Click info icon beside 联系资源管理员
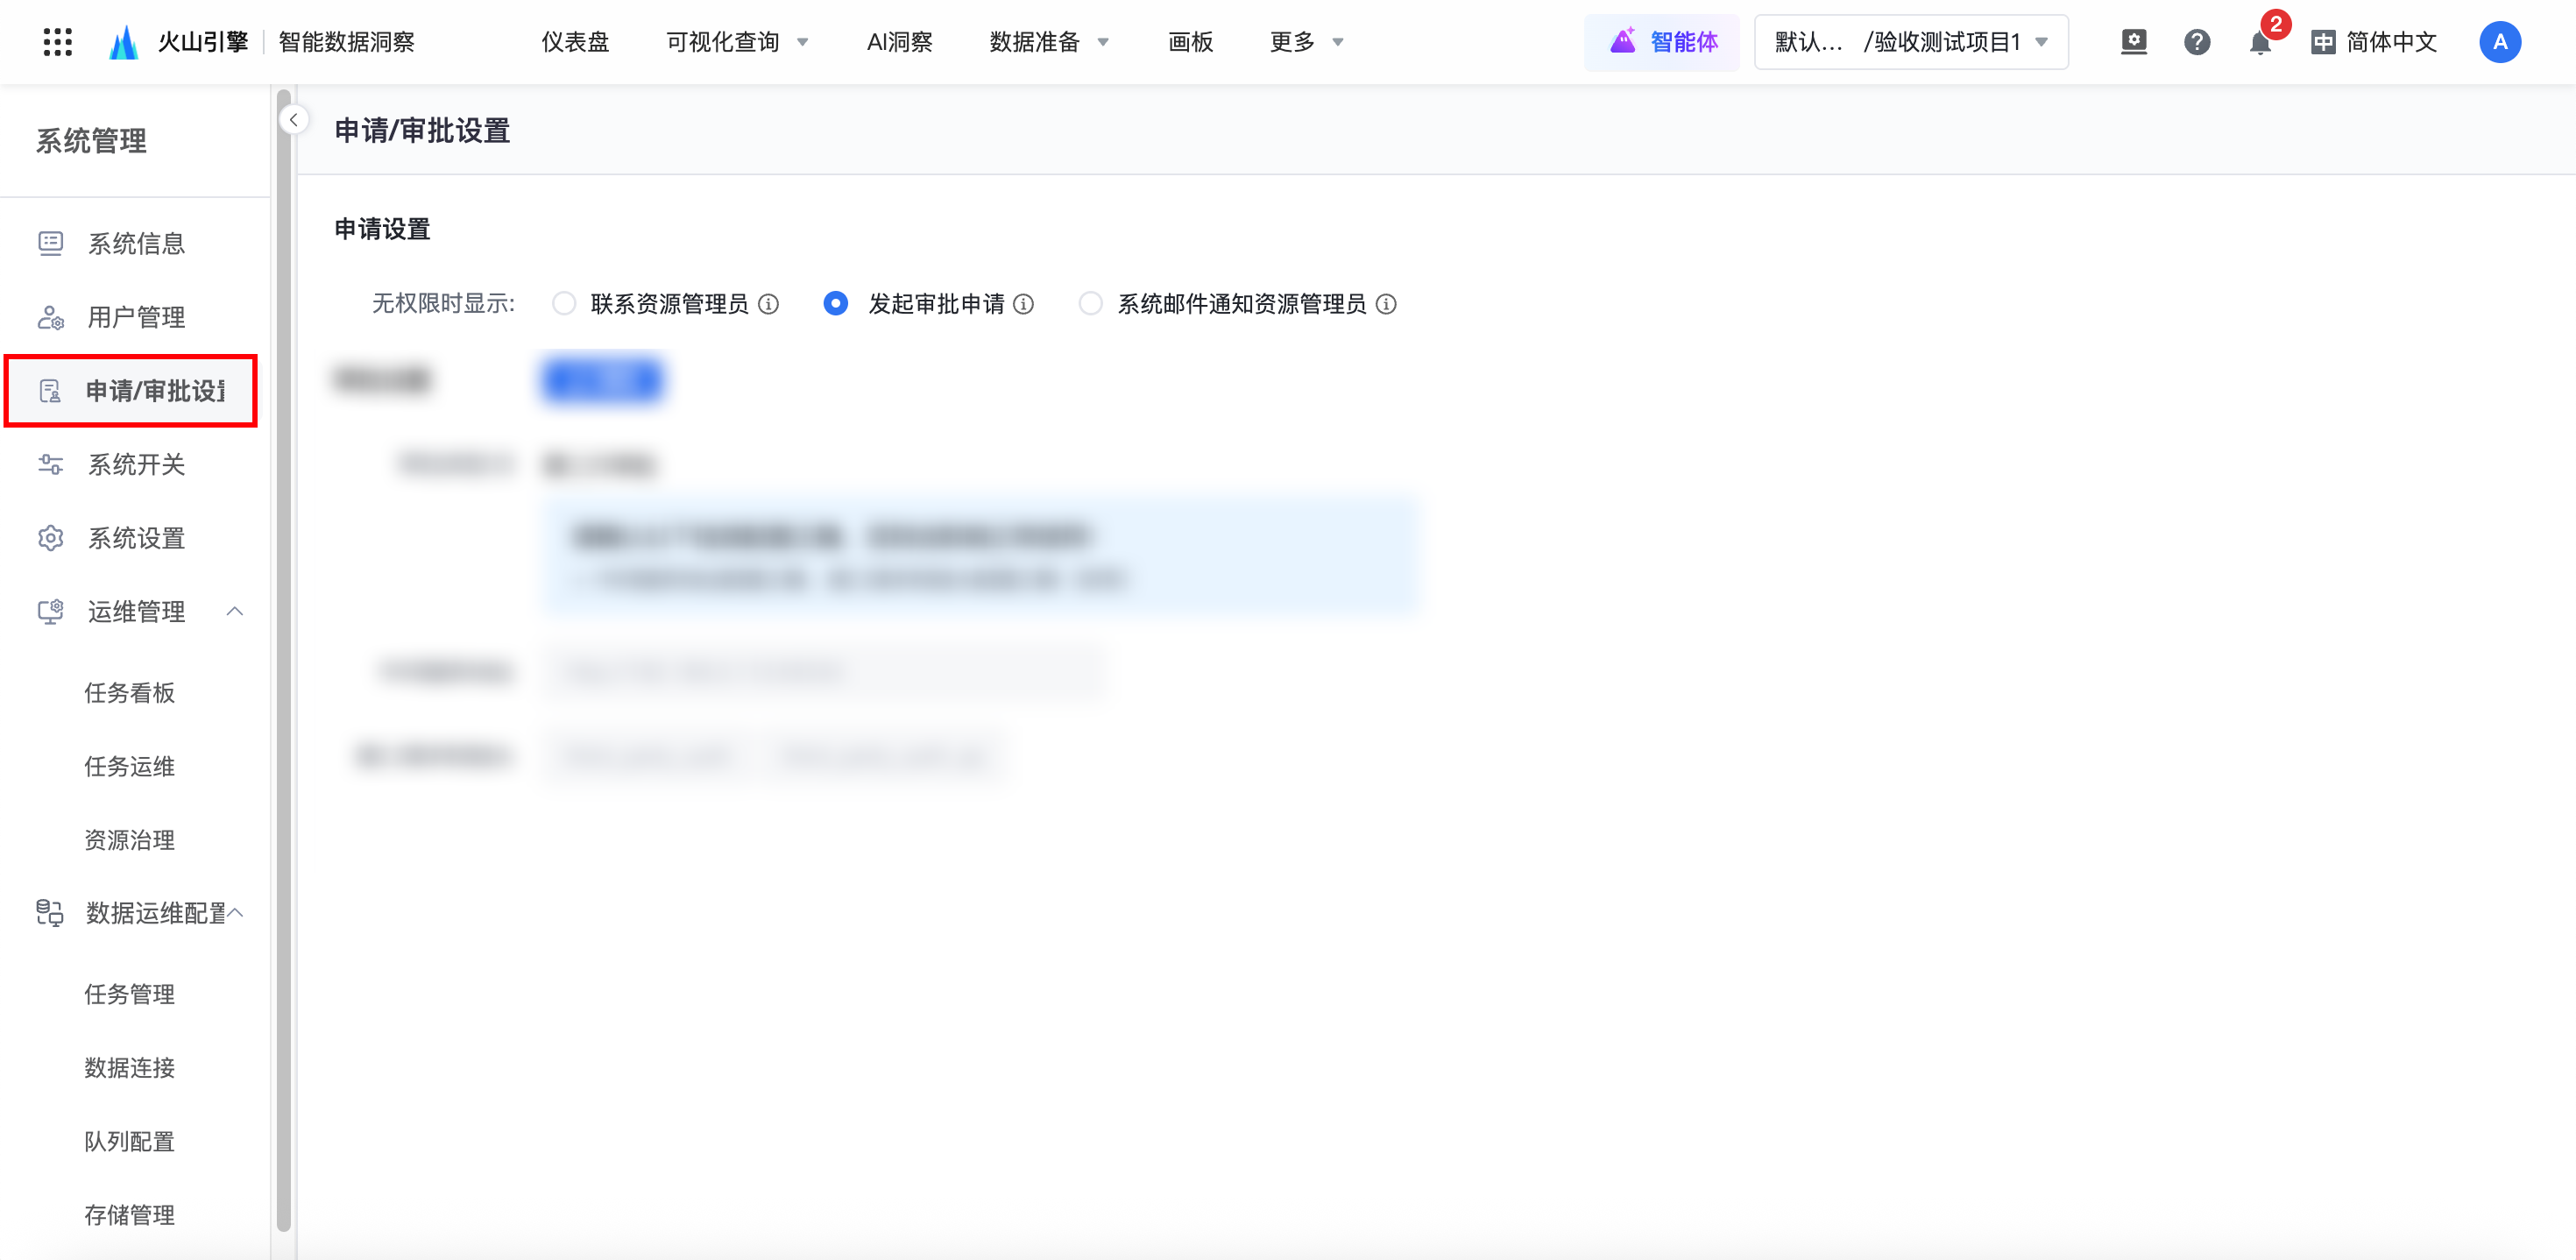Screen dimensions: 2576x1260 (x=768, y=304)
